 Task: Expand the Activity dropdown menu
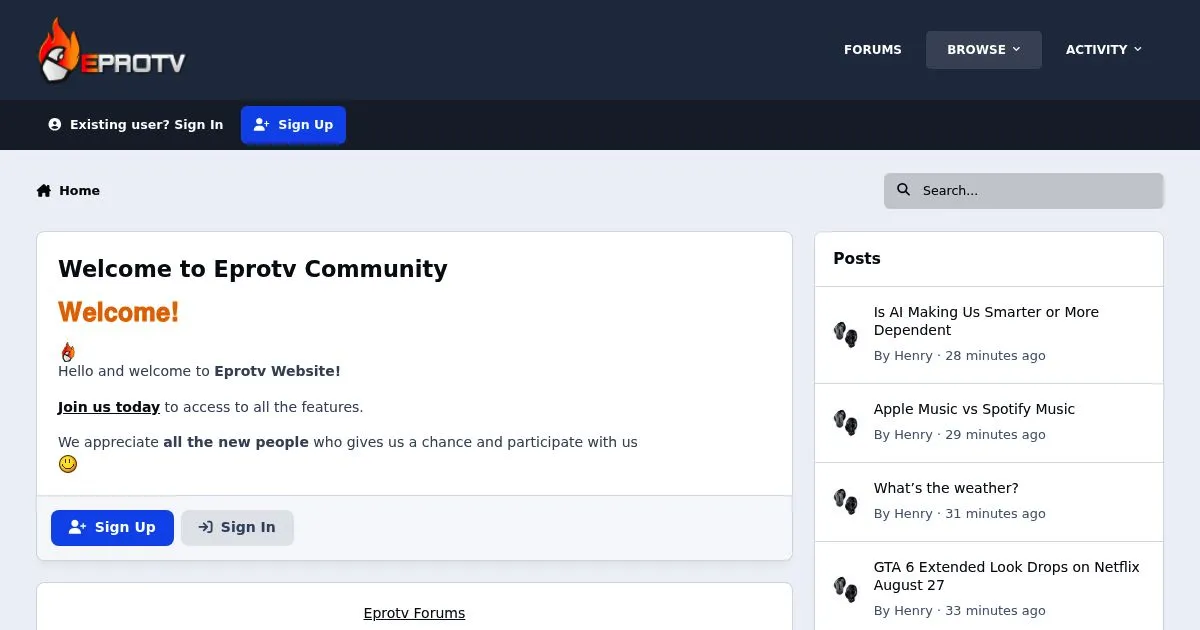(x=1103, y=50)
